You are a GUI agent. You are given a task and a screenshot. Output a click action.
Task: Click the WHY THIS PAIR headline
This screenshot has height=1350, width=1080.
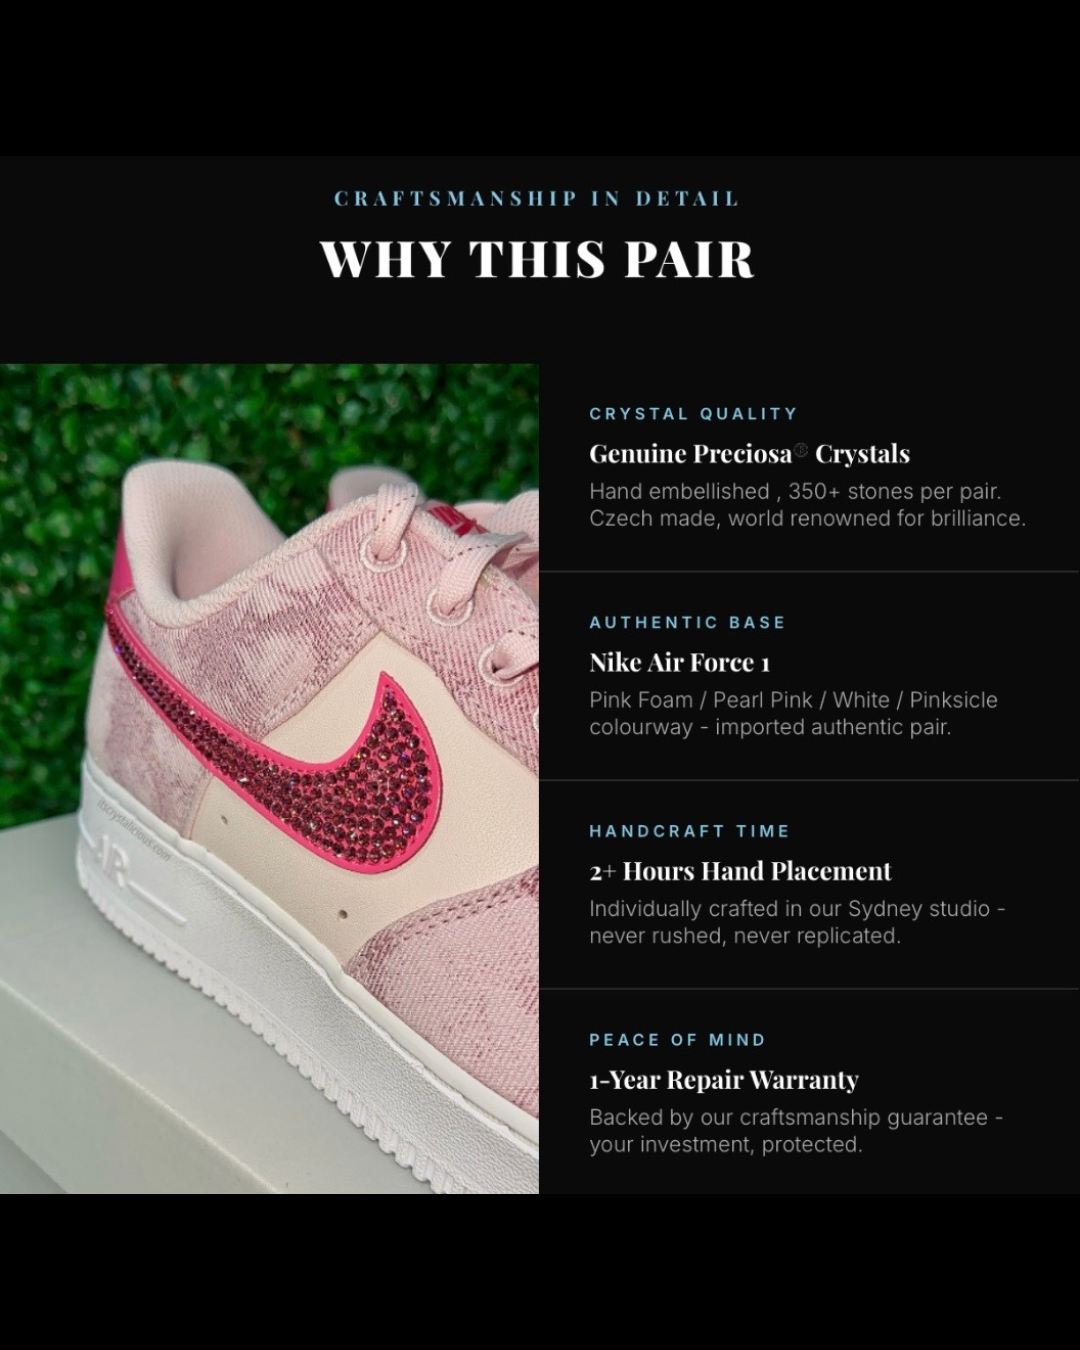[538, 259]
